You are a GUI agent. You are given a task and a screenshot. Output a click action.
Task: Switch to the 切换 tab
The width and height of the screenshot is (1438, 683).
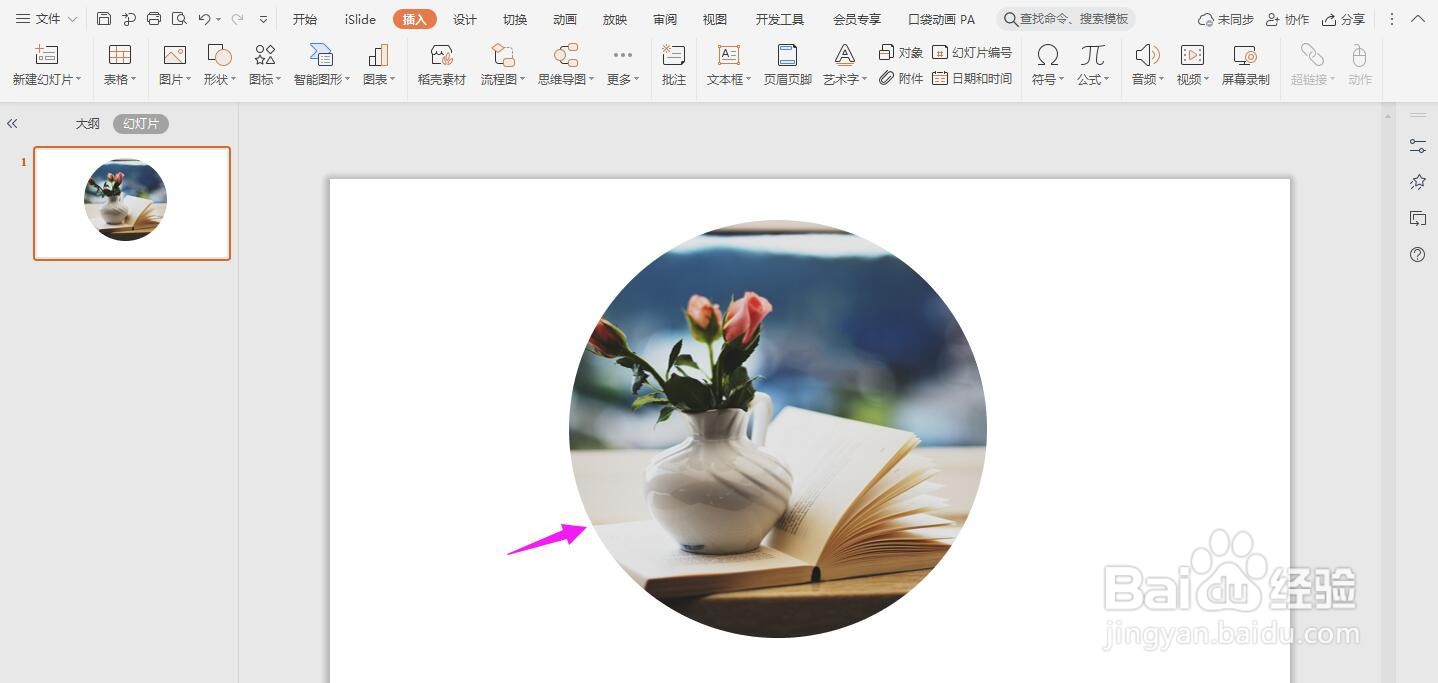pos(515,19)
